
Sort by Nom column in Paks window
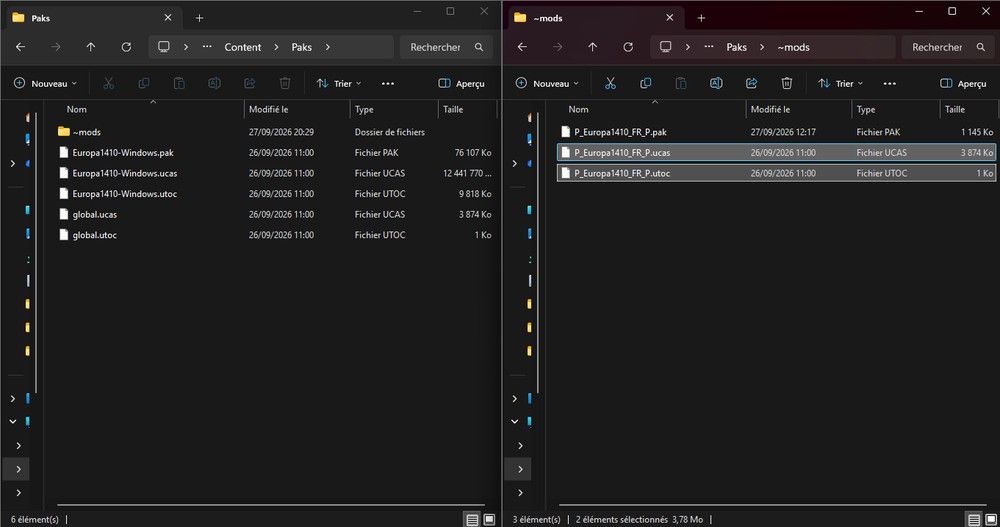click(77, 109)
